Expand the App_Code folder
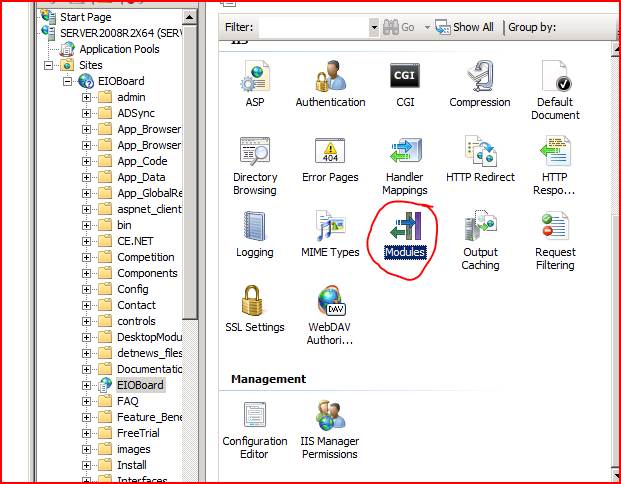 [x=86, y=161]
